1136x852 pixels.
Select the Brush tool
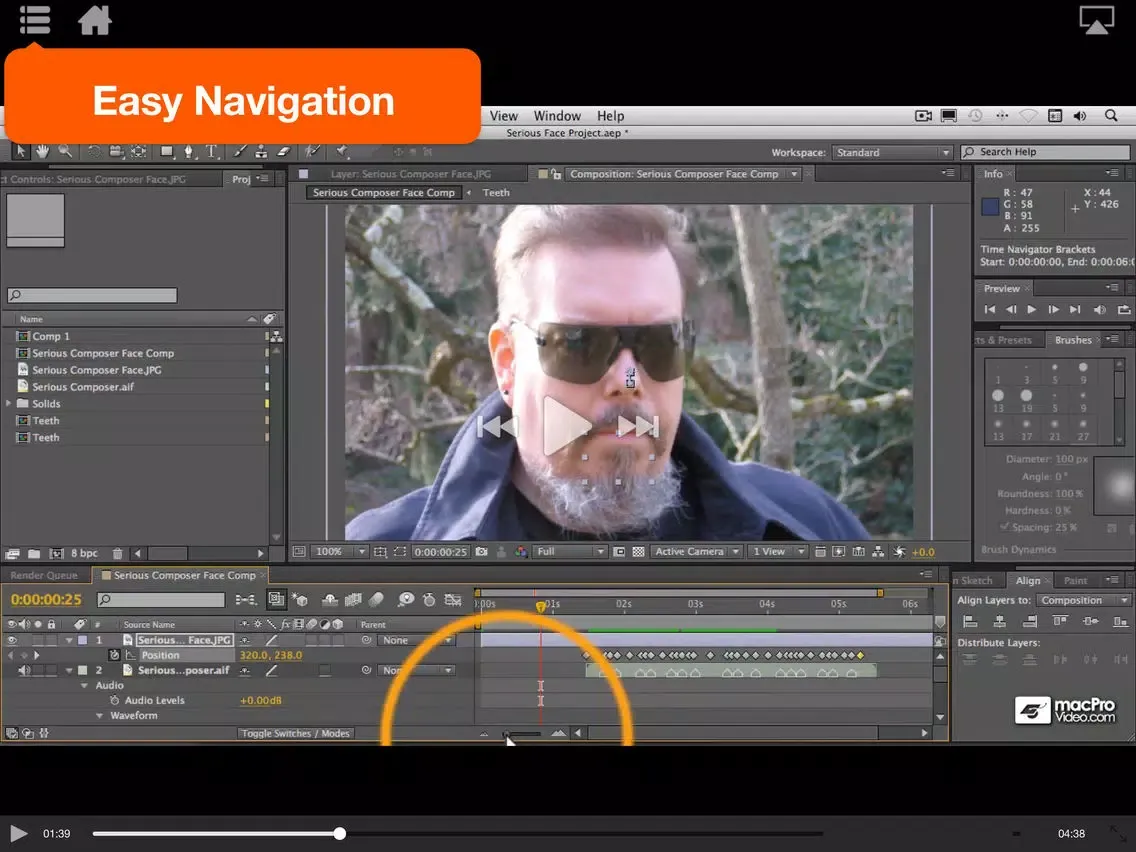pos(240,151)
